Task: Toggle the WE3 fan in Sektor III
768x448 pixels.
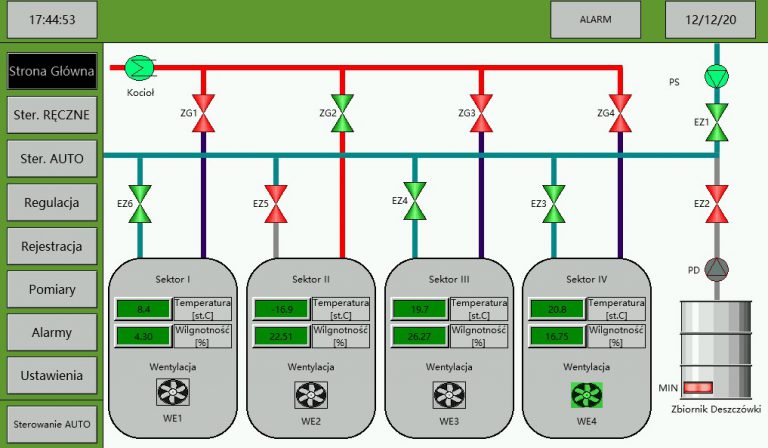Action: (x=448, y=394)
